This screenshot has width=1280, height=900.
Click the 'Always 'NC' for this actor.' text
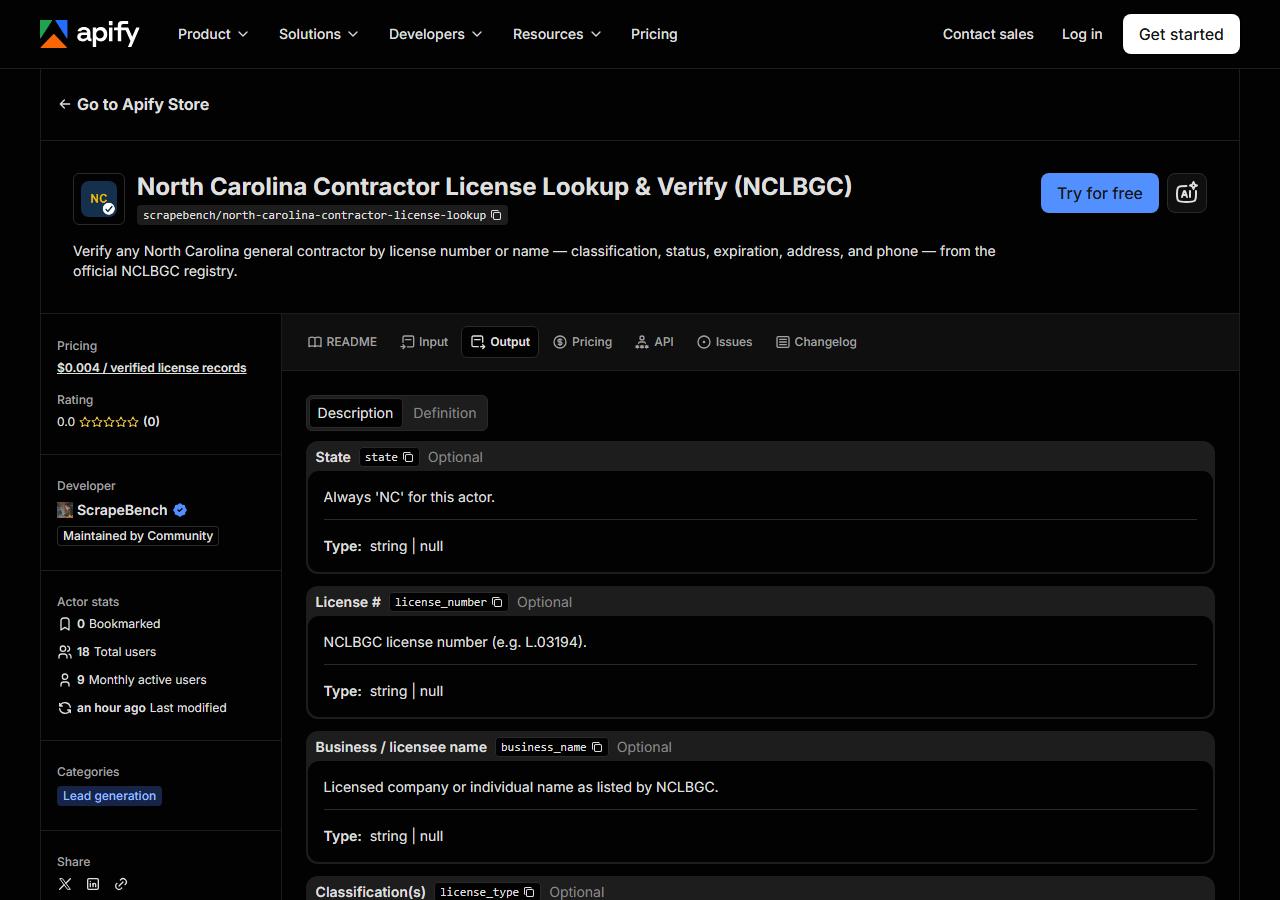point(409,497)
